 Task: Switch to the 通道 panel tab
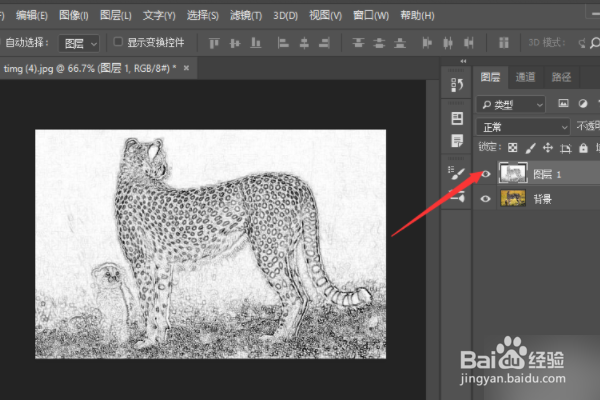click(525, 78)
